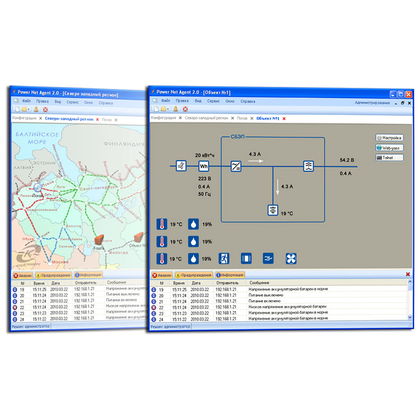Open the Справка menu in Объект №1 window
Viewport: 420px width, 420px height.
(x=248, y=101)
